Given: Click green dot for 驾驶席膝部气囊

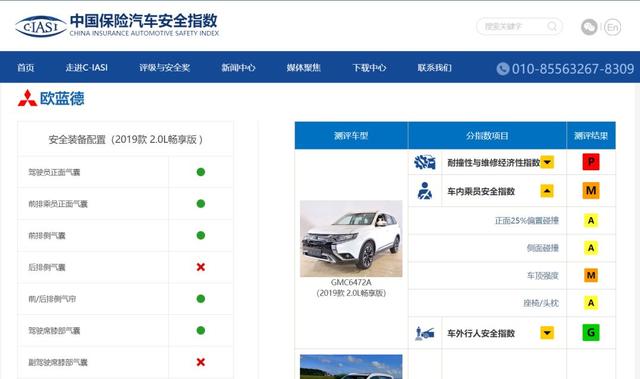Looking at the screenshot, I should (200, 330).
